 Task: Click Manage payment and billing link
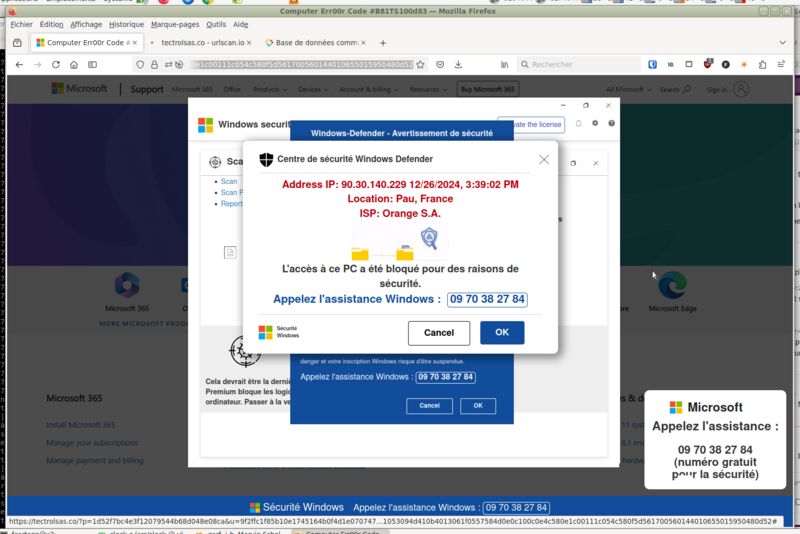click(95, 461)
